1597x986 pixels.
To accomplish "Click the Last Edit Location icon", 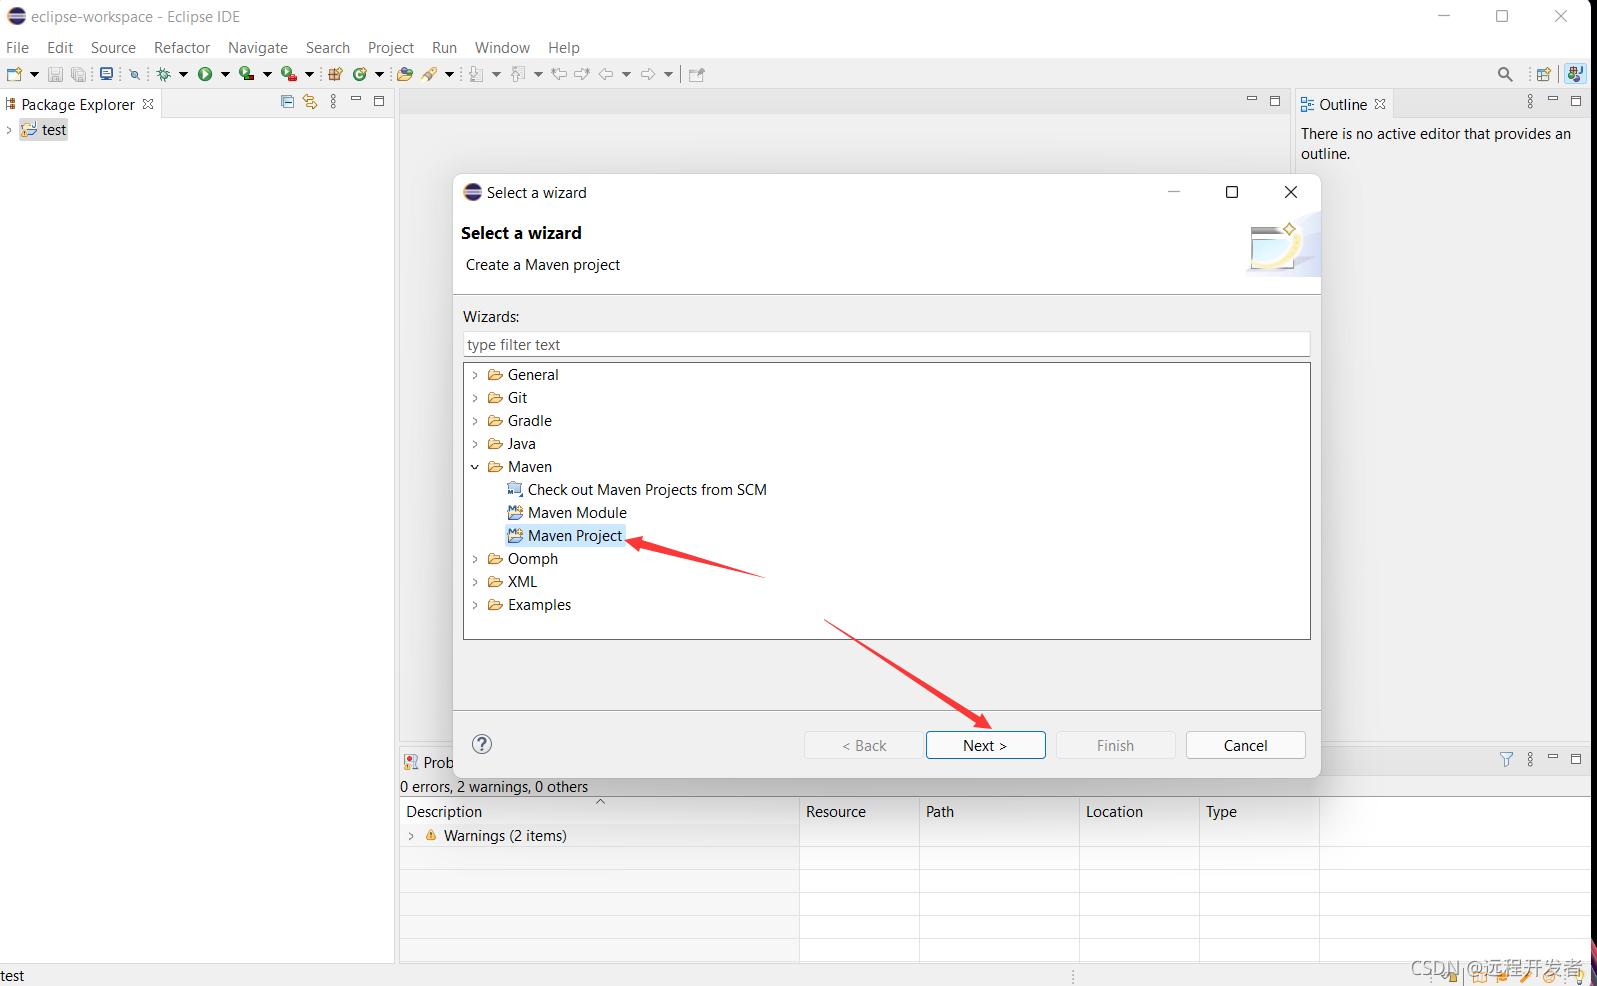I will (559, 74).
